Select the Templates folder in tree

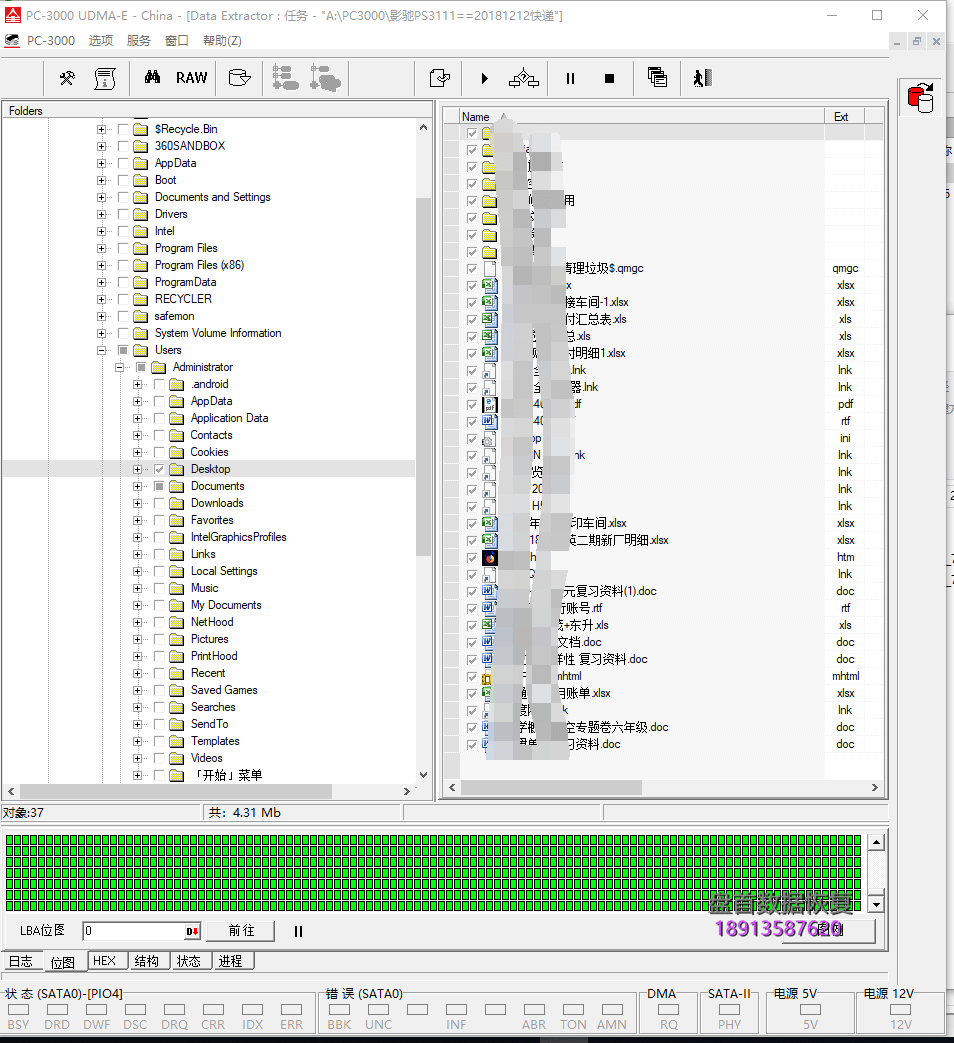(215, 741)
